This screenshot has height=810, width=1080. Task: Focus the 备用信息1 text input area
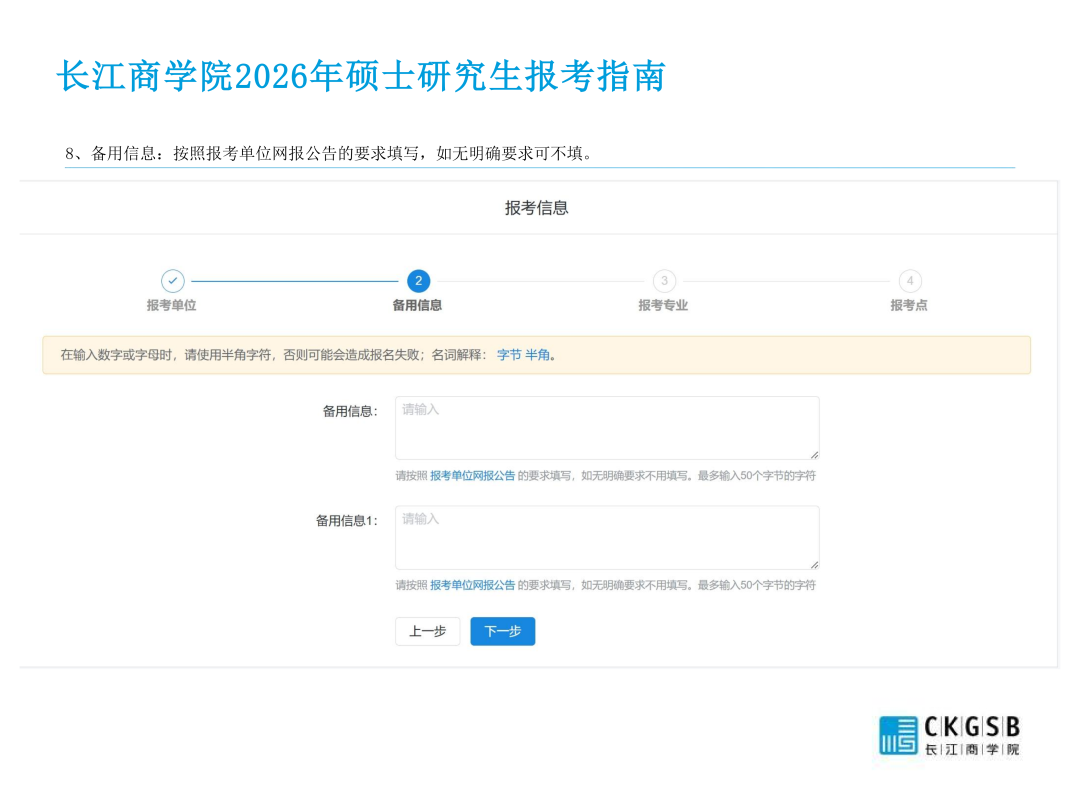click(606, 537)
